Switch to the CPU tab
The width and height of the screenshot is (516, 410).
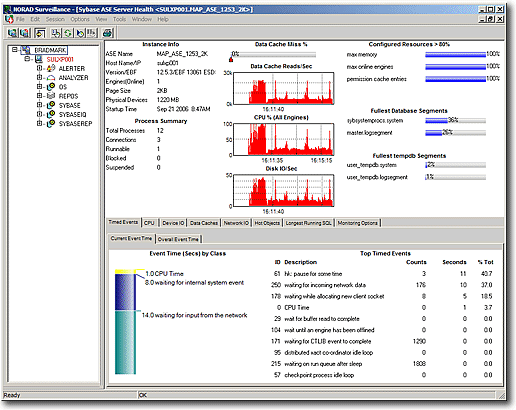[x=149, y=223]
